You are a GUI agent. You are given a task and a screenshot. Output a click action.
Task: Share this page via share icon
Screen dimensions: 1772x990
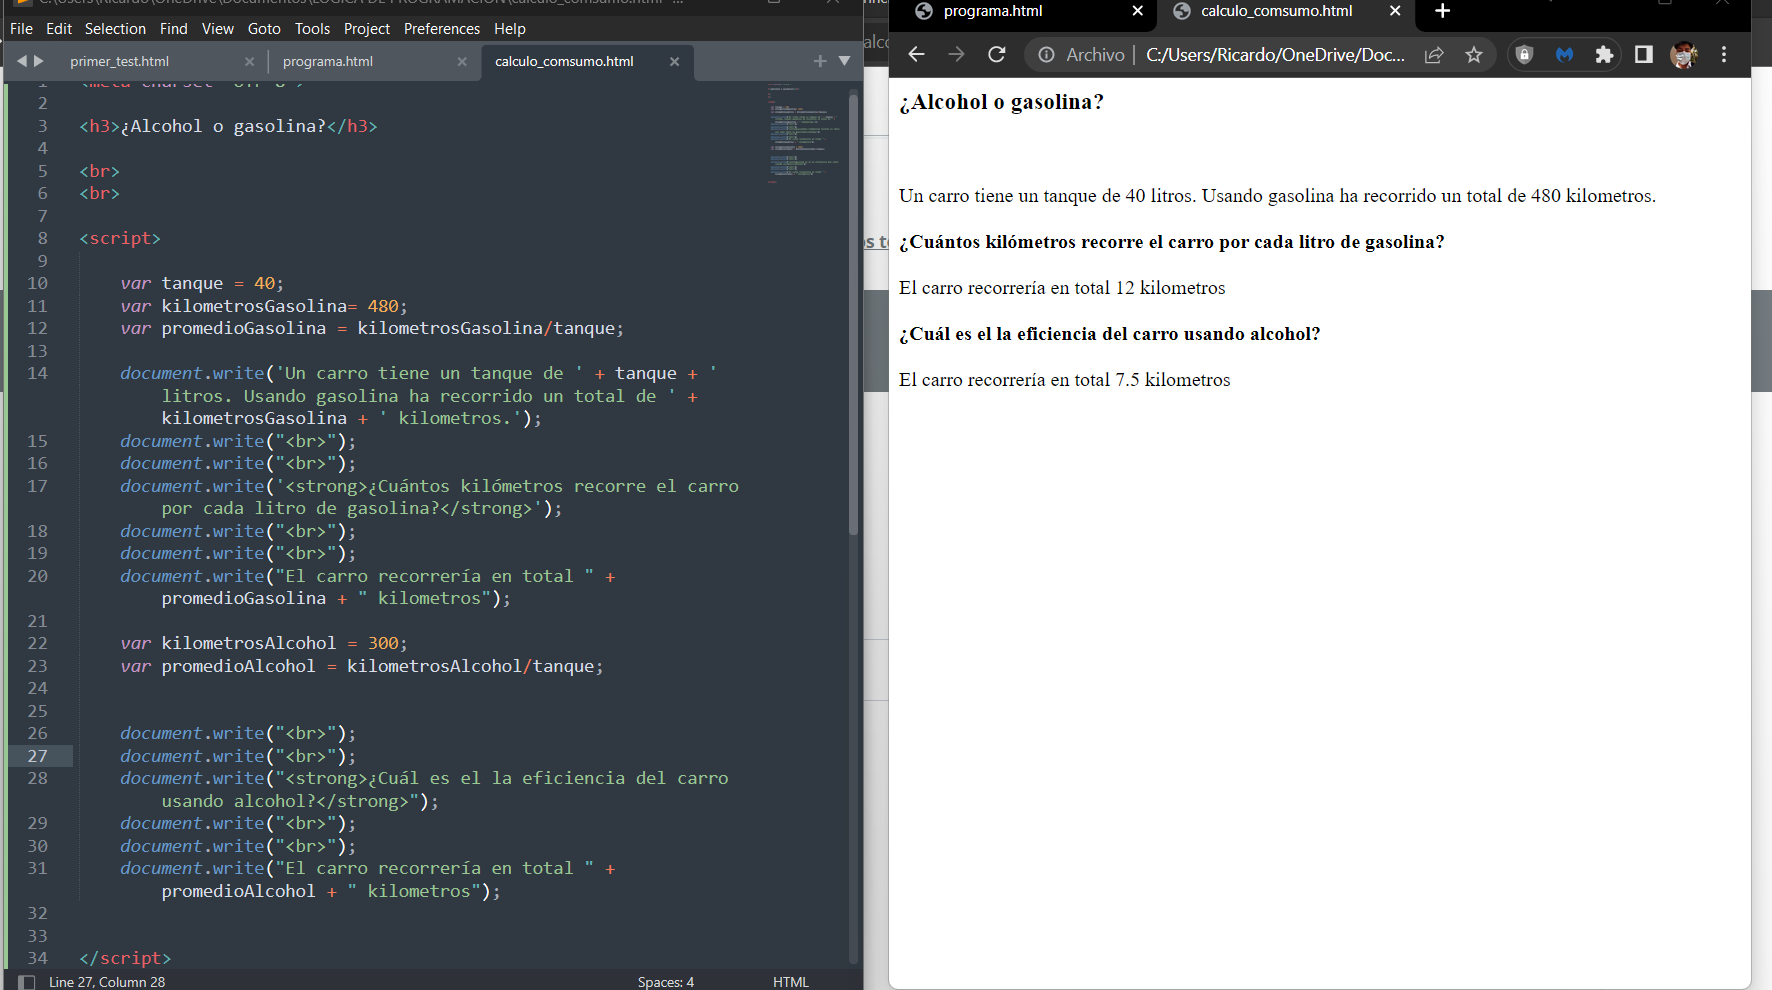click(x=1434, y=55)
